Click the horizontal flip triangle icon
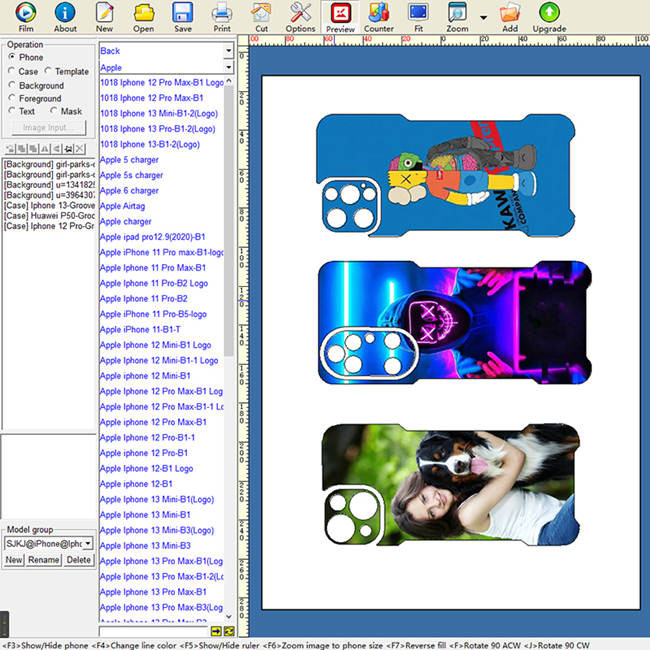This screenshot has width=650, height=650. 45,148
